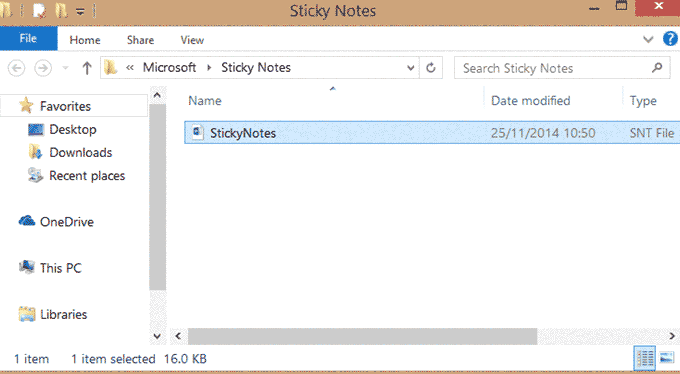Click navigation pane scrollbar up arrow
This screenshot has height=374, width=680.
coord(157,95)
